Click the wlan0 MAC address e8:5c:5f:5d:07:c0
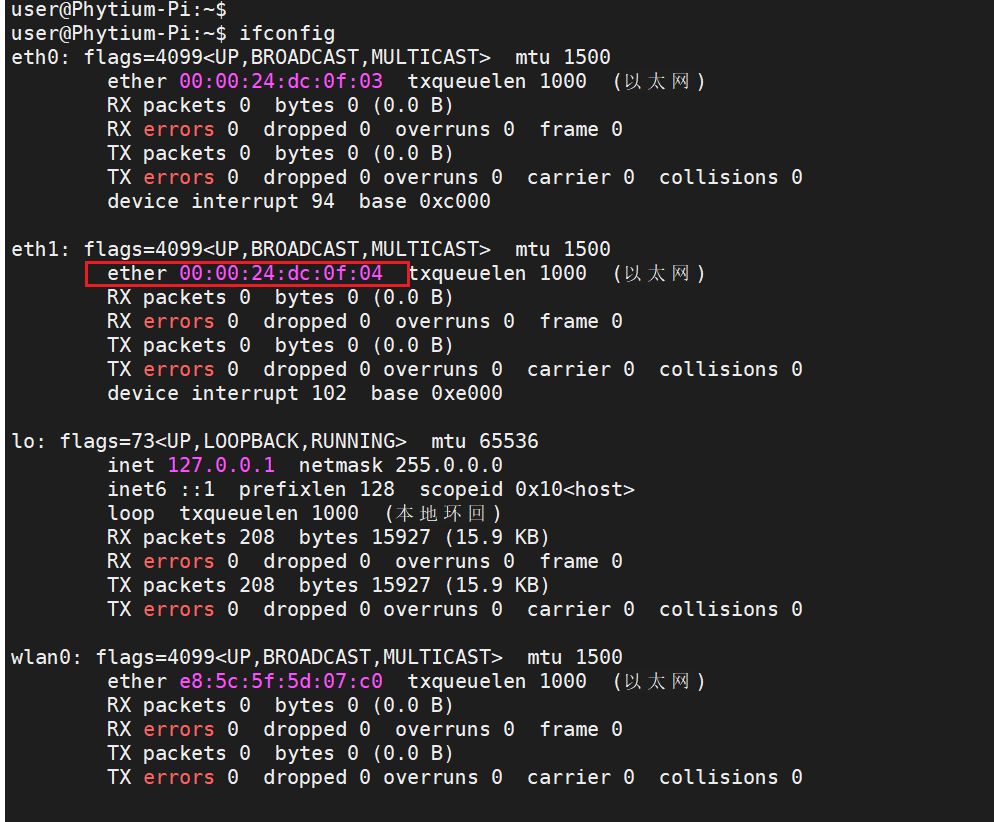994x822 pixels. coord(281,681)
